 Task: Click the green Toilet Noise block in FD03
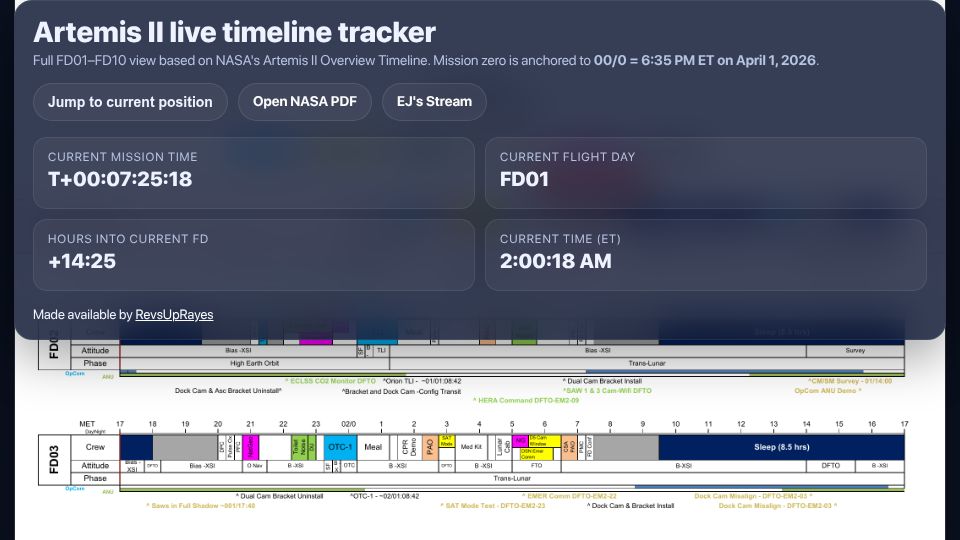[x=299, y=448]
